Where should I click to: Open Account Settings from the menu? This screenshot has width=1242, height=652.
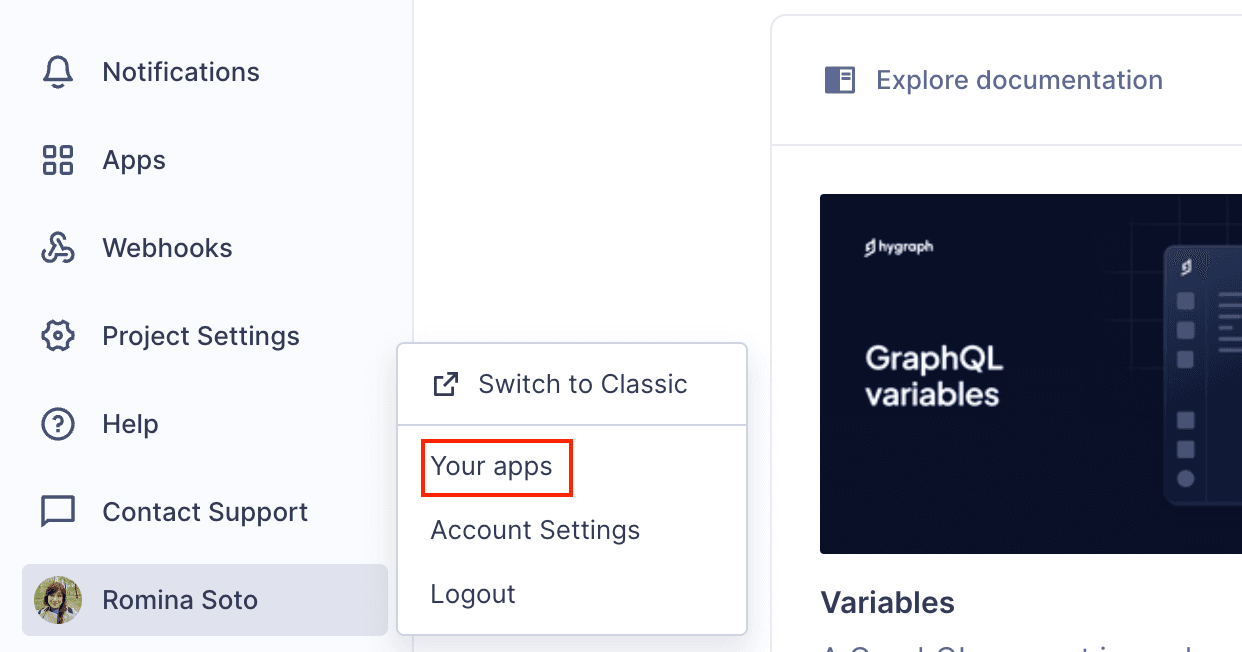point(535,530)
